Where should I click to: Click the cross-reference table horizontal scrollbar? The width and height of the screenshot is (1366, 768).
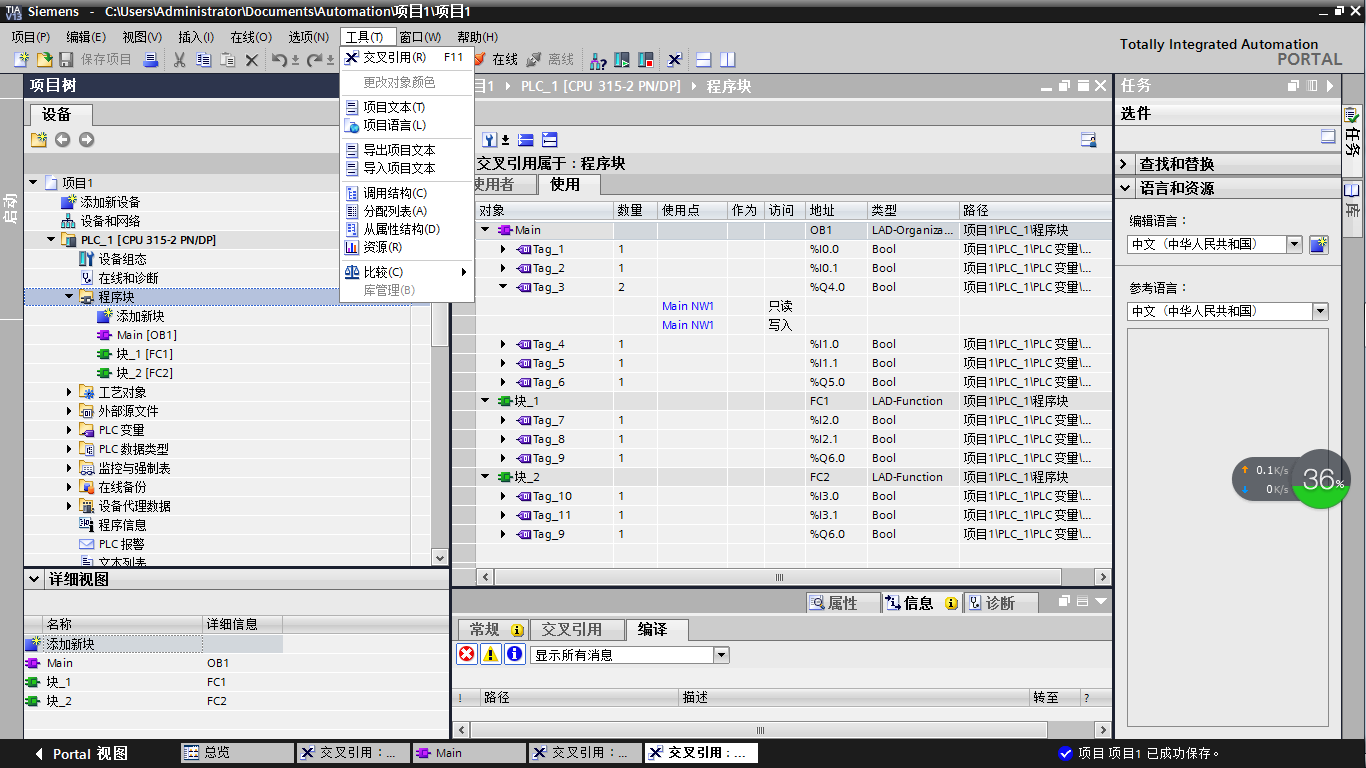click(x=780, y=577)
